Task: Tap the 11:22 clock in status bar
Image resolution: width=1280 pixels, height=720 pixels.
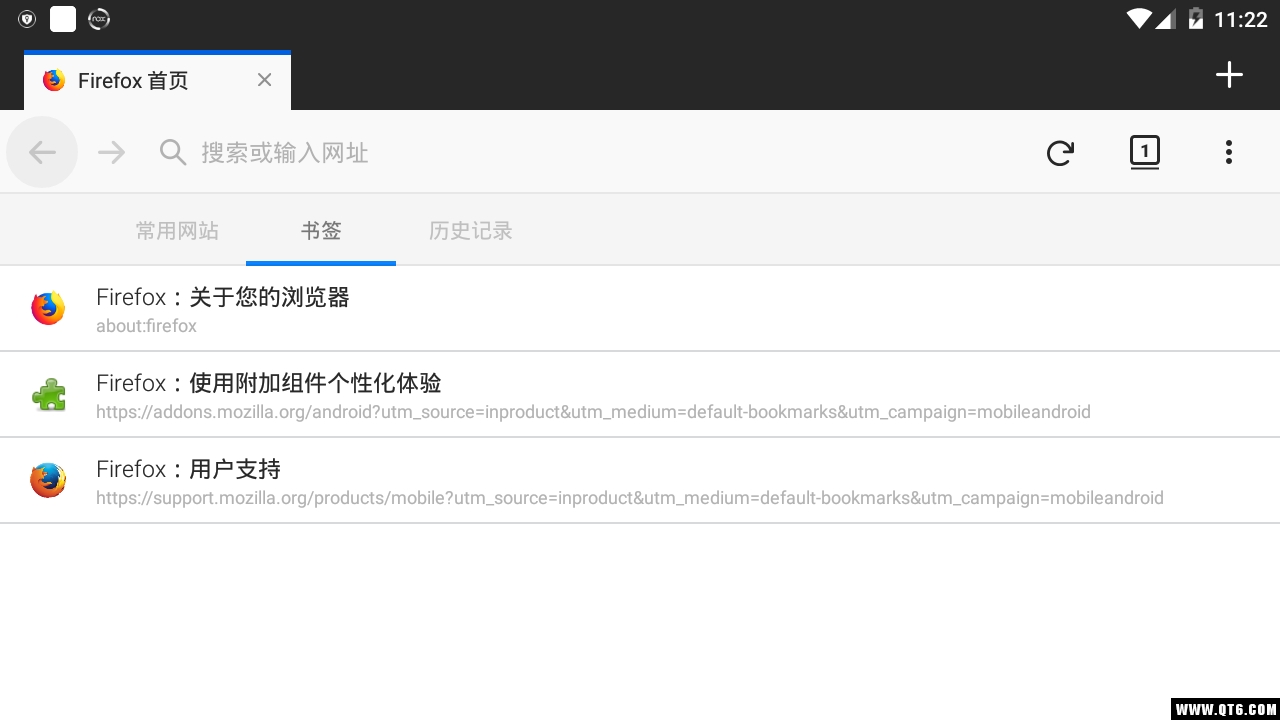Action: point(1241,20)
